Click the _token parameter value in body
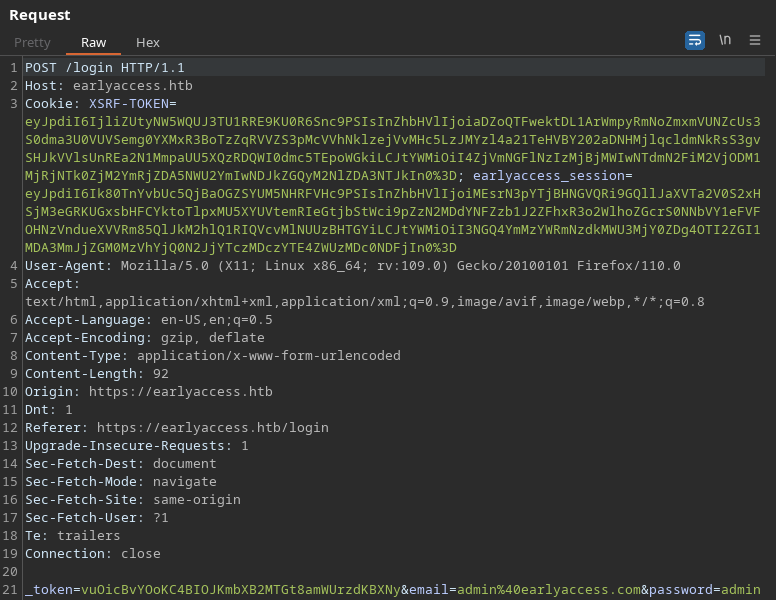The height and width of the screenshot is (600, 776). tap(240, 590)
